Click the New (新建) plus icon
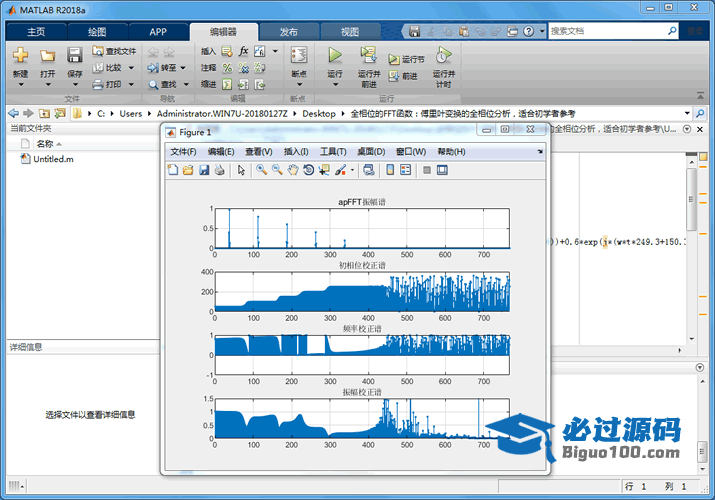The width and height of the screenshot is (715, 500). 21,56
